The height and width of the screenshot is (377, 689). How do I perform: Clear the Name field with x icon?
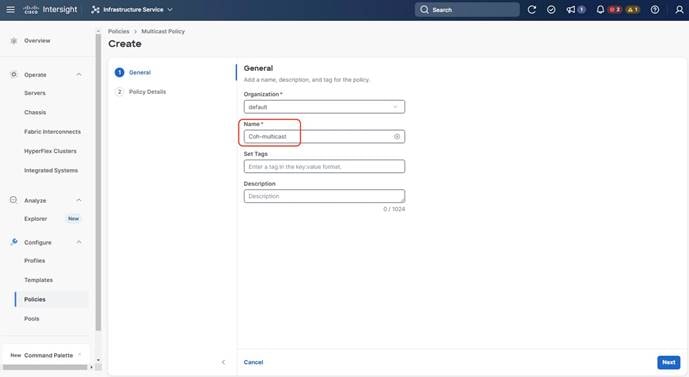pos(397,137)
